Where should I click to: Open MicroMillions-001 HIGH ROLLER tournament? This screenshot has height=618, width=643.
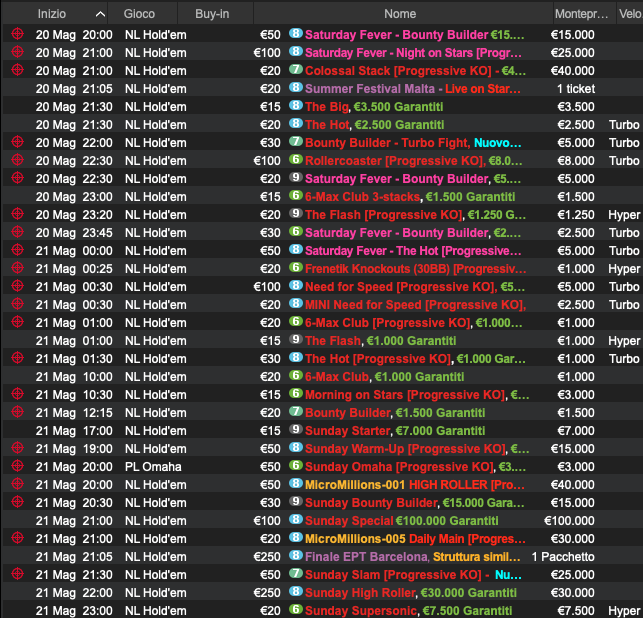[x=415, y=485]
